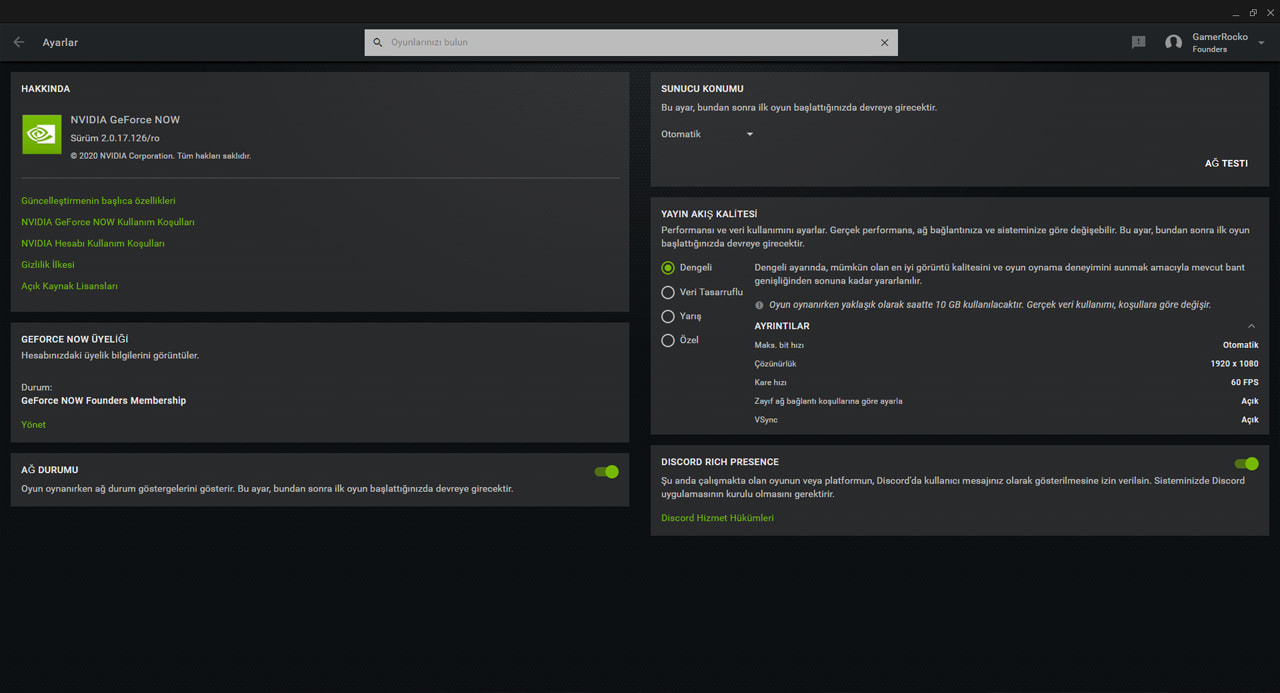This screenshot has height=693, width=1280.
Task: Restore the window using title bar icon
Action: click(1253, 13)
